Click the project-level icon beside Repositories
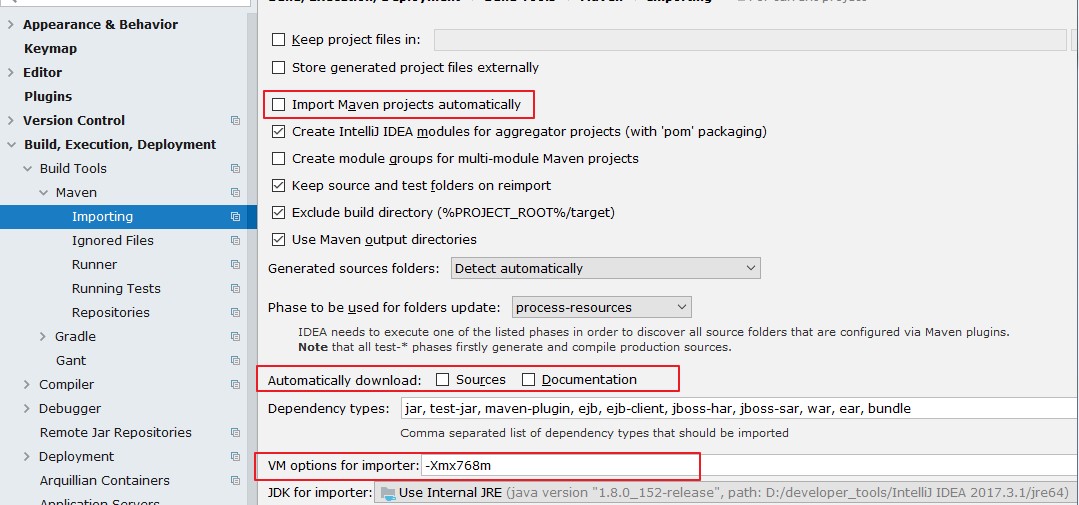The image size is (1079, 505). tap(235, 313)
